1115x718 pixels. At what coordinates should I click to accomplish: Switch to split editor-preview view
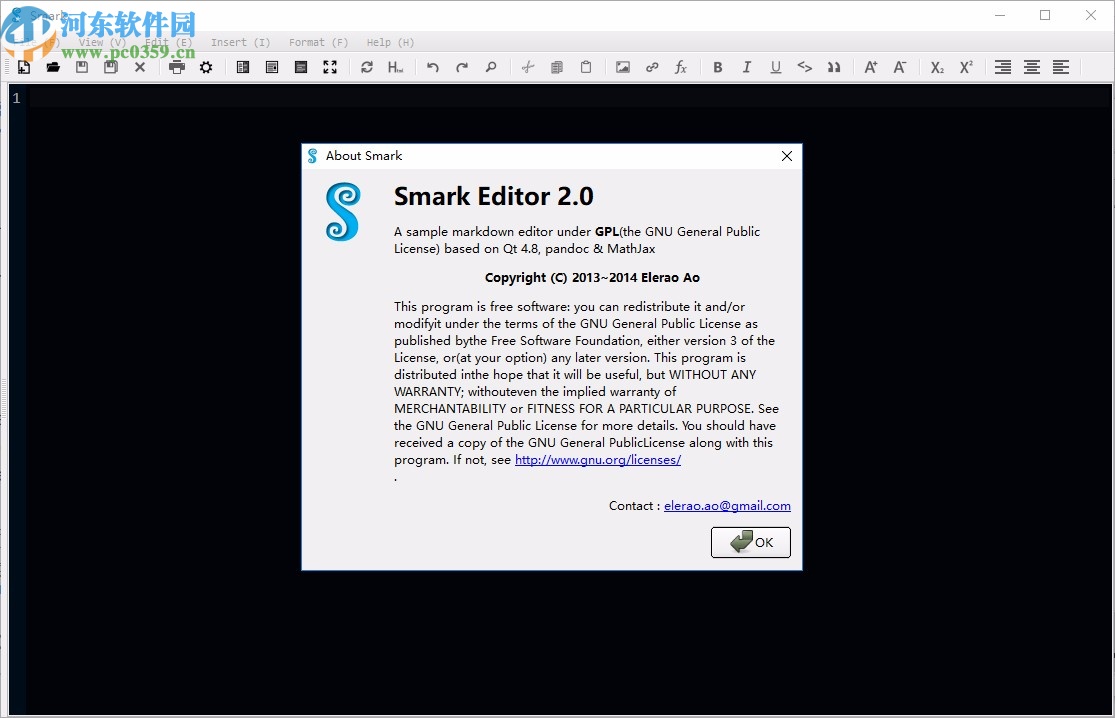click(242, 67)
